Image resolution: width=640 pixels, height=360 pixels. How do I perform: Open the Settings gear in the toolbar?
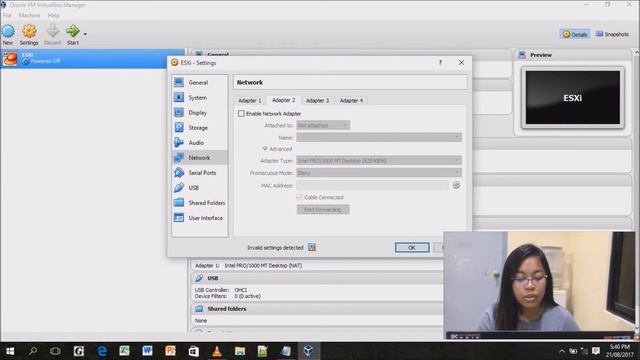(x=29, y=34)
